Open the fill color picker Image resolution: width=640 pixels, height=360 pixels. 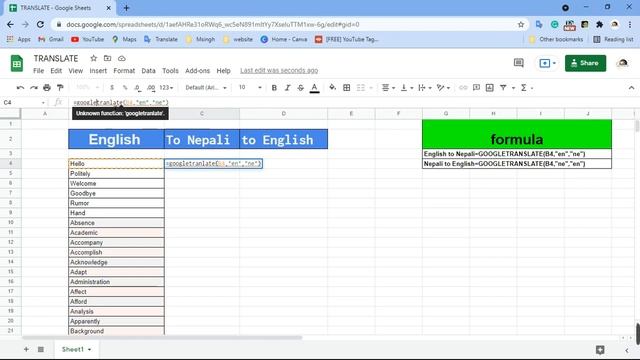coord(333,88)
